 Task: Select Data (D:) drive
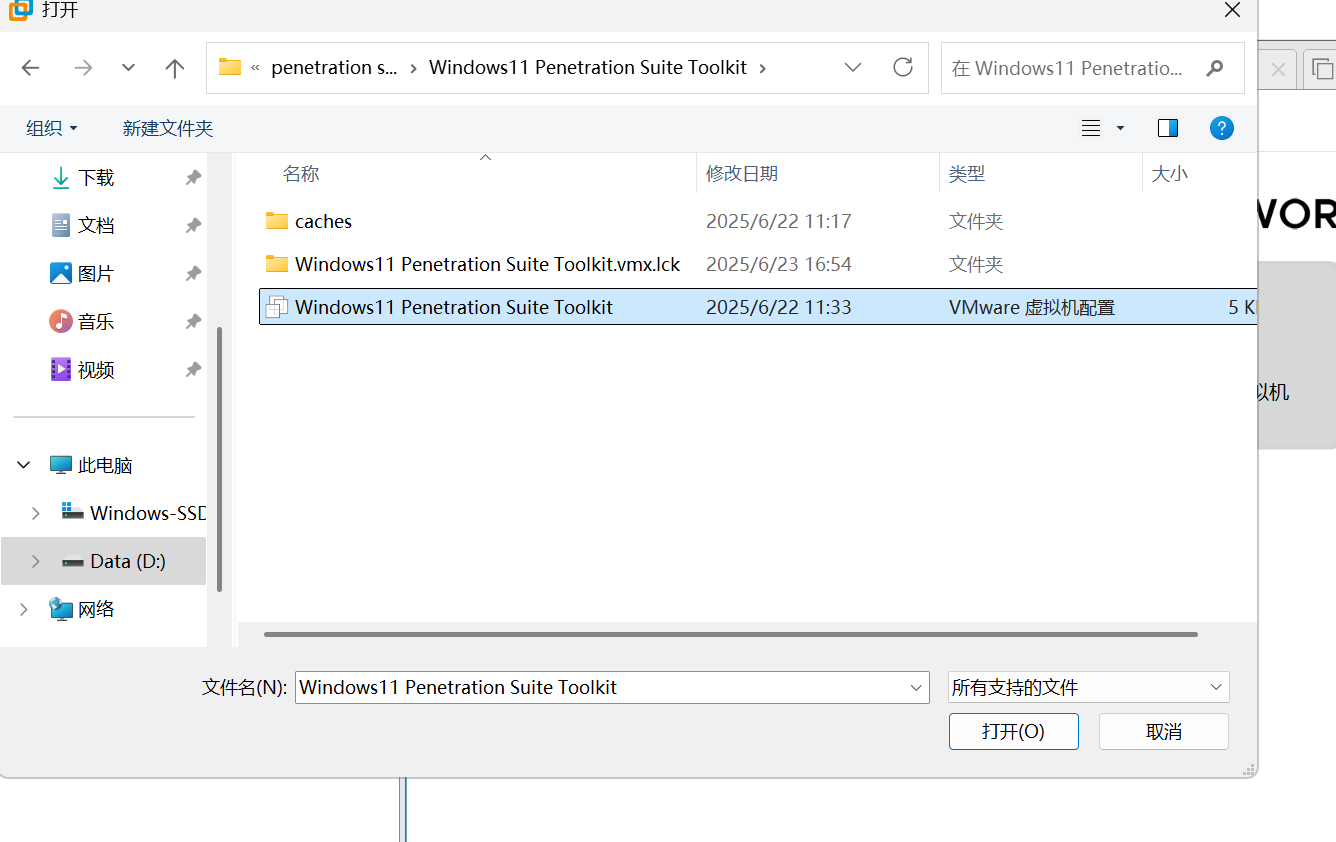pos(113,561)
